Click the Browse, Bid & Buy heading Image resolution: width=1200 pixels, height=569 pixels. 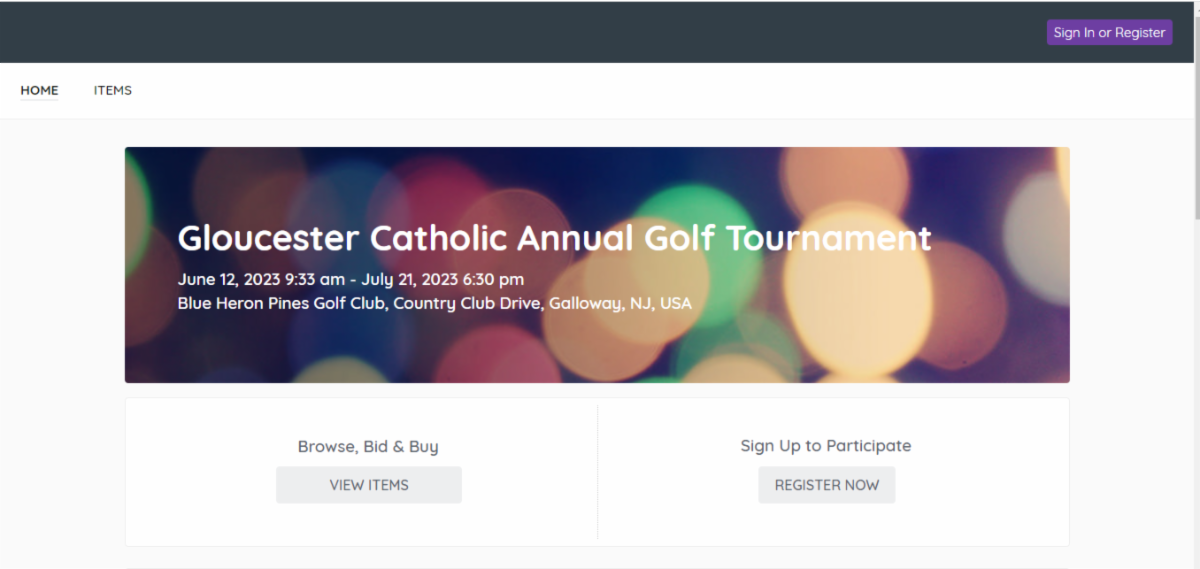[x=368, y=446]
